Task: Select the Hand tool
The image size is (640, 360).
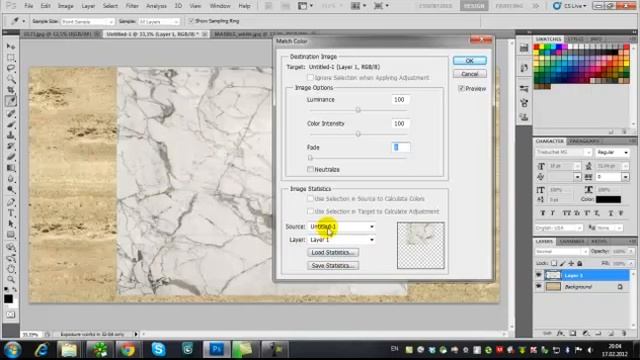Action: click(x=11, y=269)
